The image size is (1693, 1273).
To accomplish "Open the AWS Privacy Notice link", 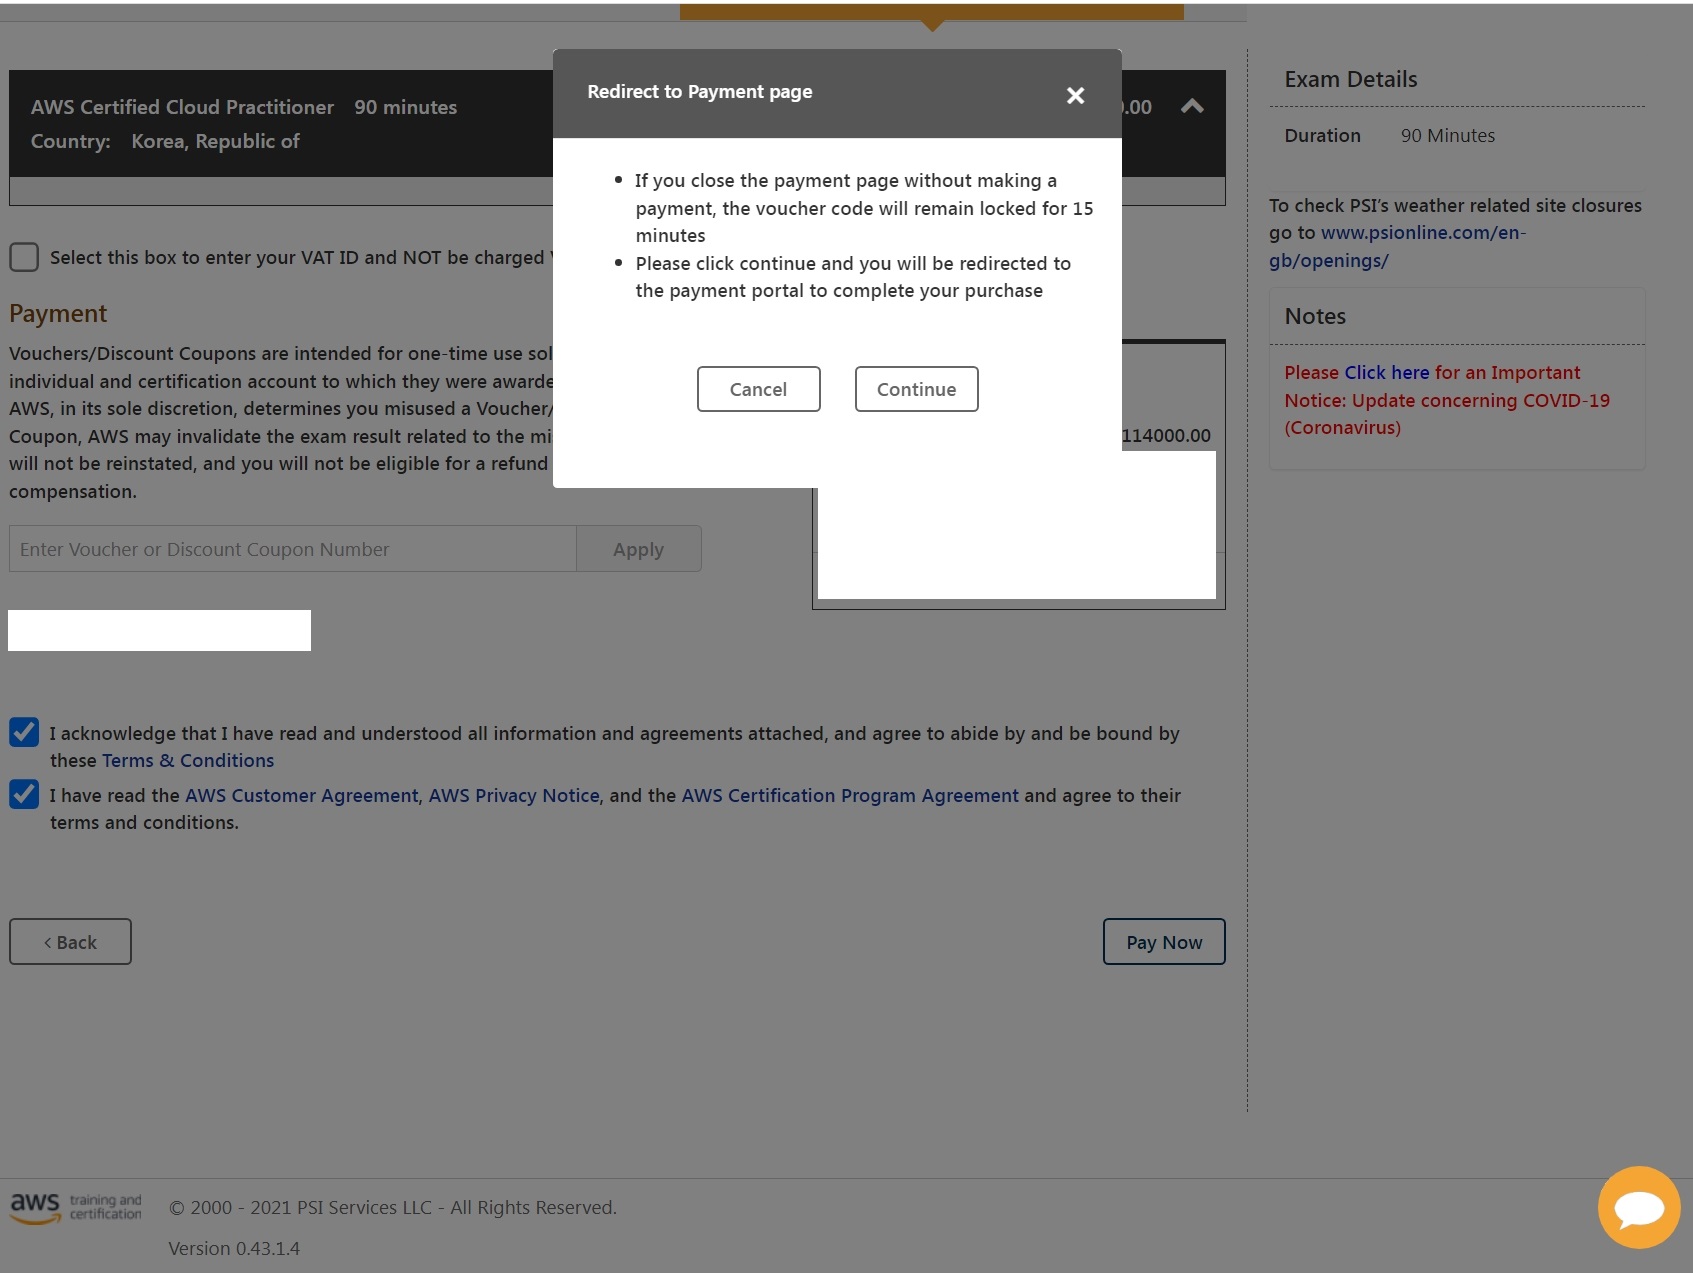I will [x=514, y=795].
